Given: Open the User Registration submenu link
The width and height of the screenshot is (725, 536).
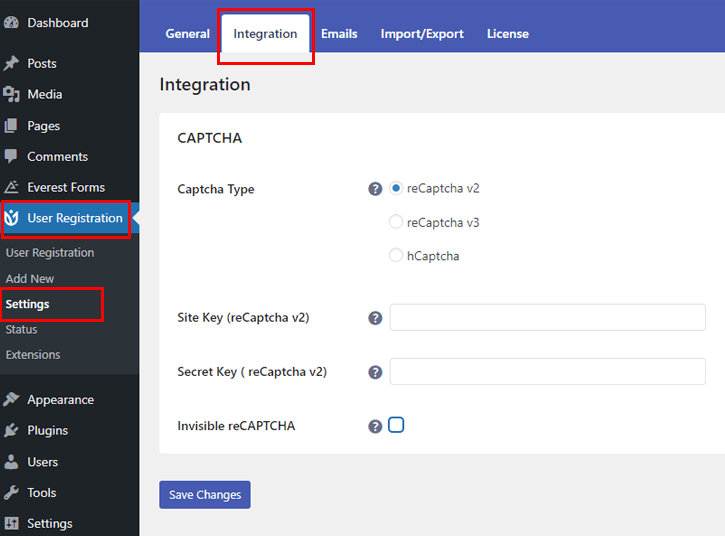Looking at the screenshot, I should click(x=50, y=253).
